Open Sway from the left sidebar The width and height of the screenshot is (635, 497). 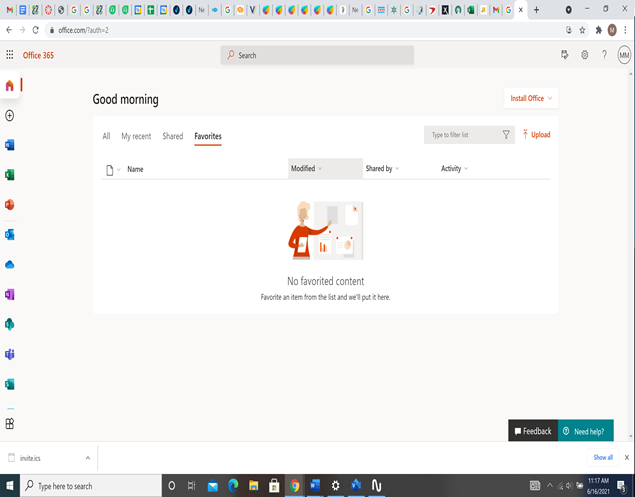click(x=10, y=384)
